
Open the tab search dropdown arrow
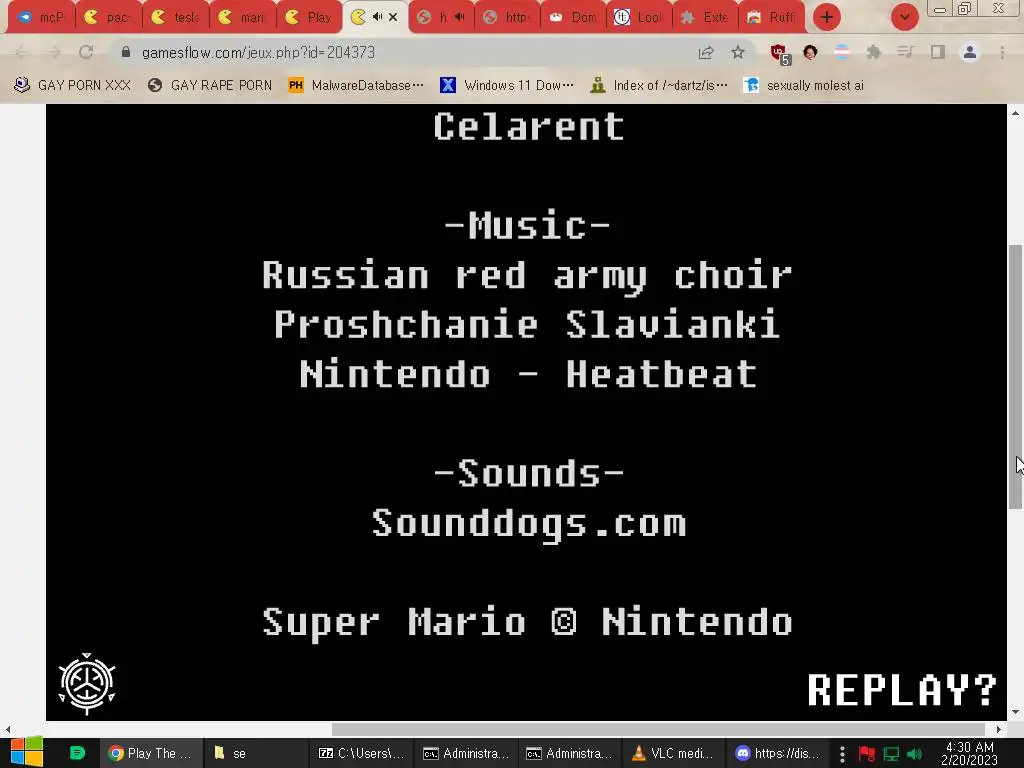click(x=904, y=17)
